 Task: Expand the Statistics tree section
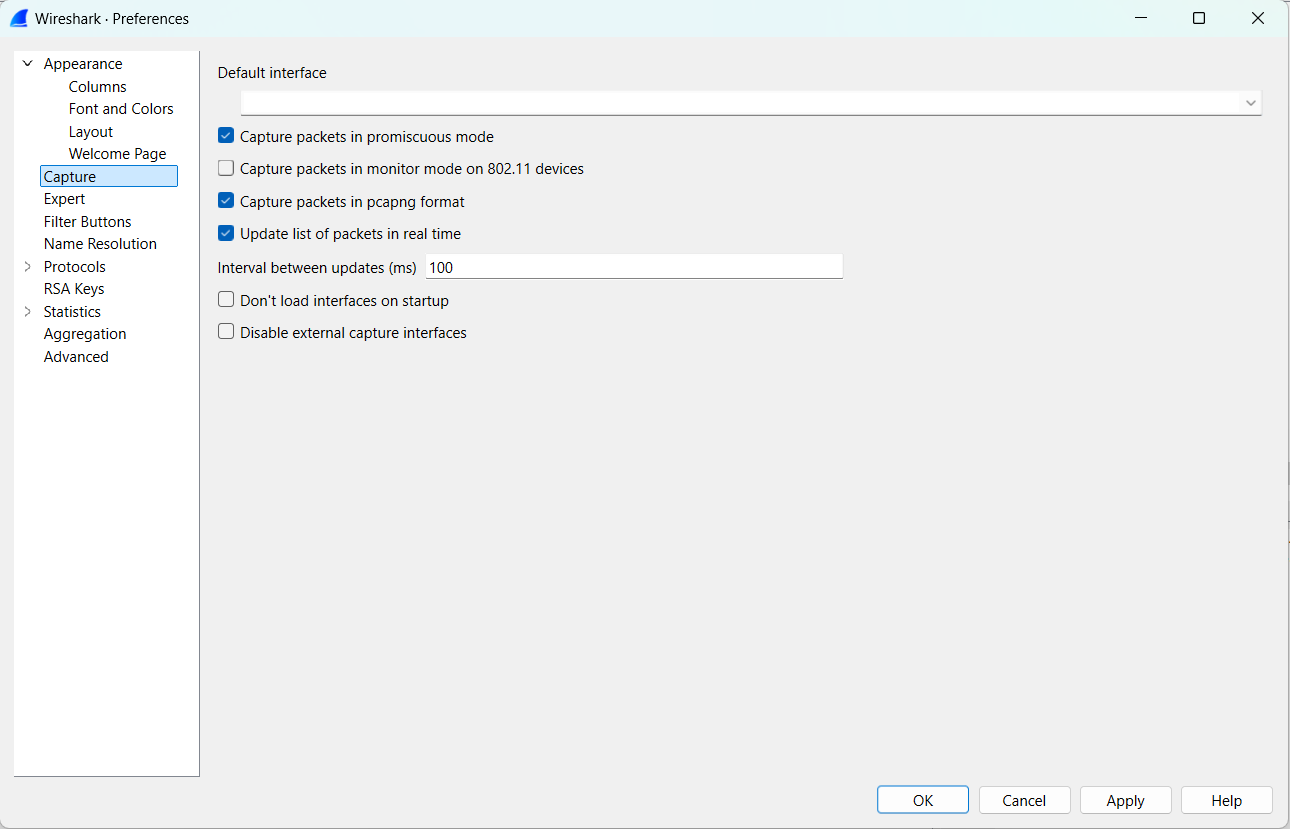[28, 312]
